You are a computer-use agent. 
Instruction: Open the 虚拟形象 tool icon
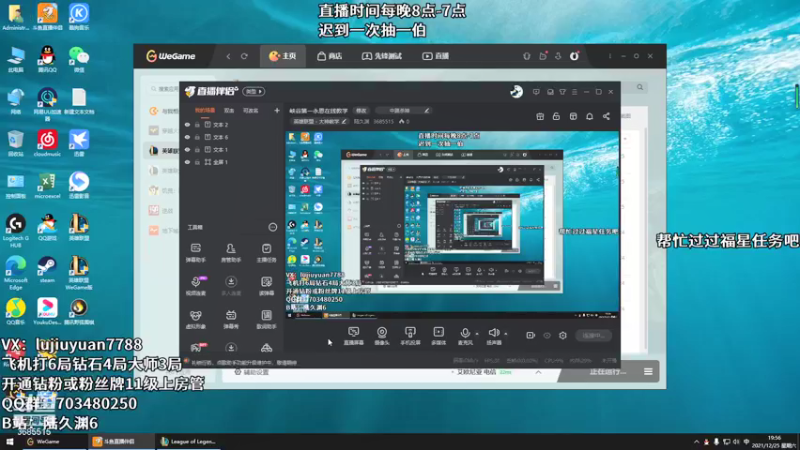pos(195,319)
